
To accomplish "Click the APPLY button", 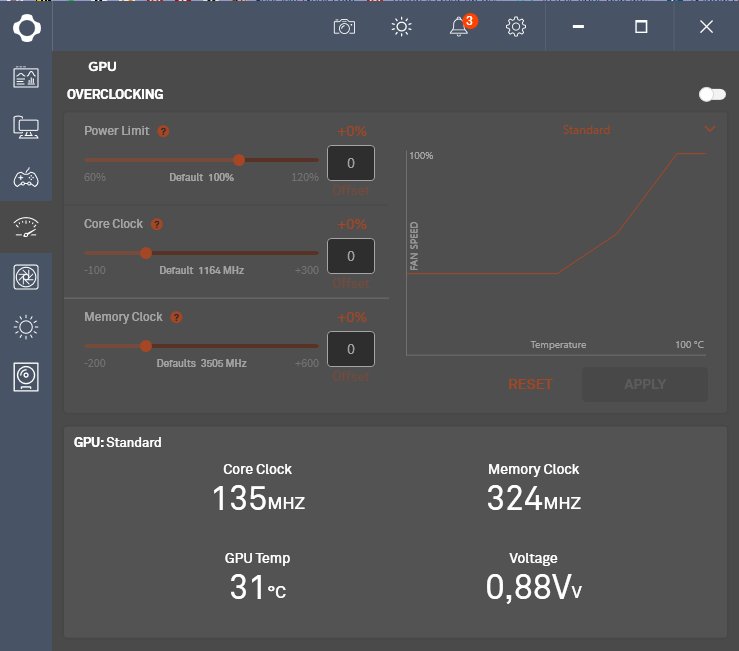I will pyautogui.click(x=645, y=385).
